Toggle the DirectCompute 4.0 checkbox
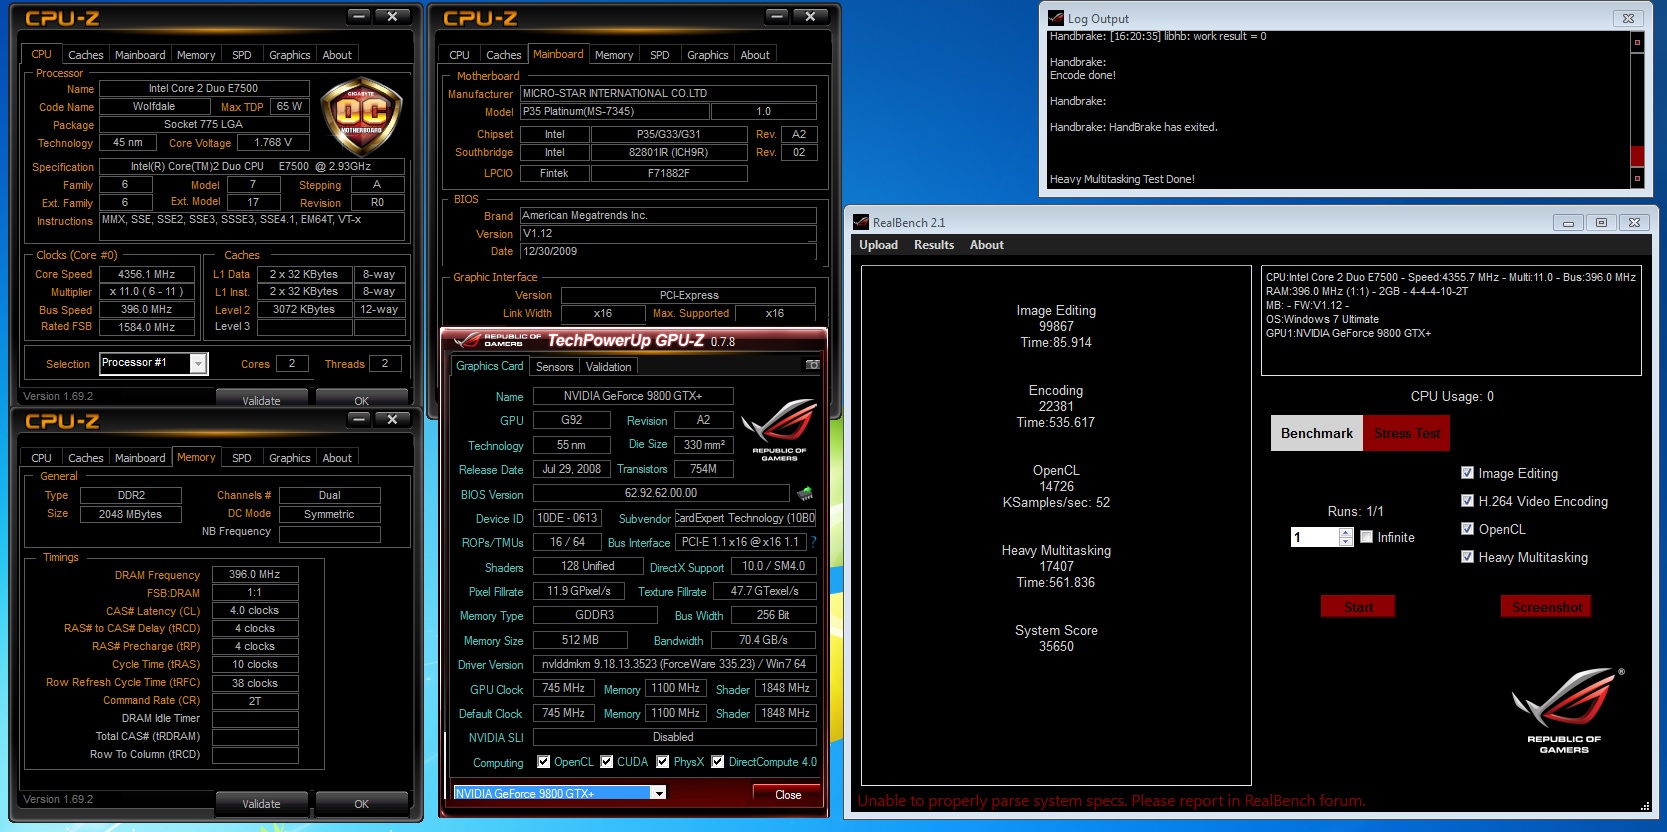This screenshot has width=1667, height=832. [x=718, y=762]
